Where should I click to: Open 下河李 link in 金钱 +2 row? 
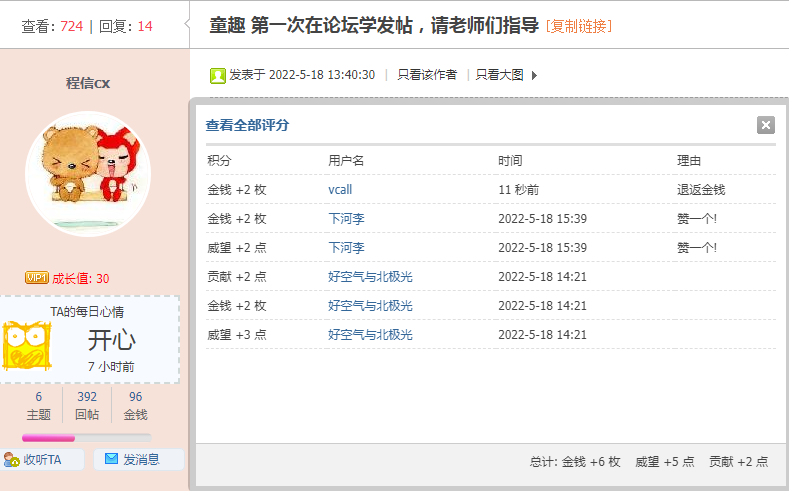pyautogui.click(x=346, y=218)
